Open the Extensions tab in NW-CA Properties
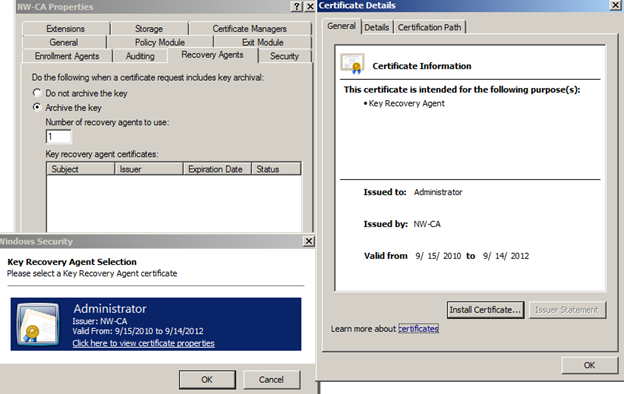624x394 pixels. point(66,29)
